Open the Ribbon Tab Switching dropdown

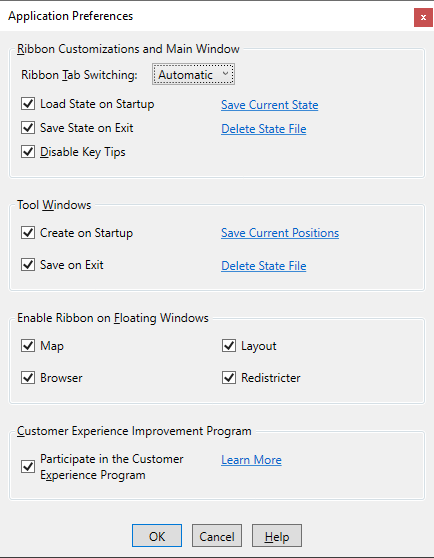[193, 74]
